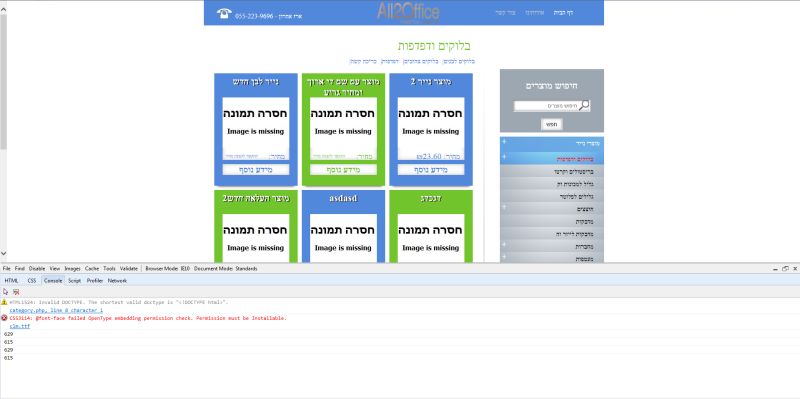800x399 pixels.
Task: Open the Validate menu in developer tools
Action: (x=129, y=268)
